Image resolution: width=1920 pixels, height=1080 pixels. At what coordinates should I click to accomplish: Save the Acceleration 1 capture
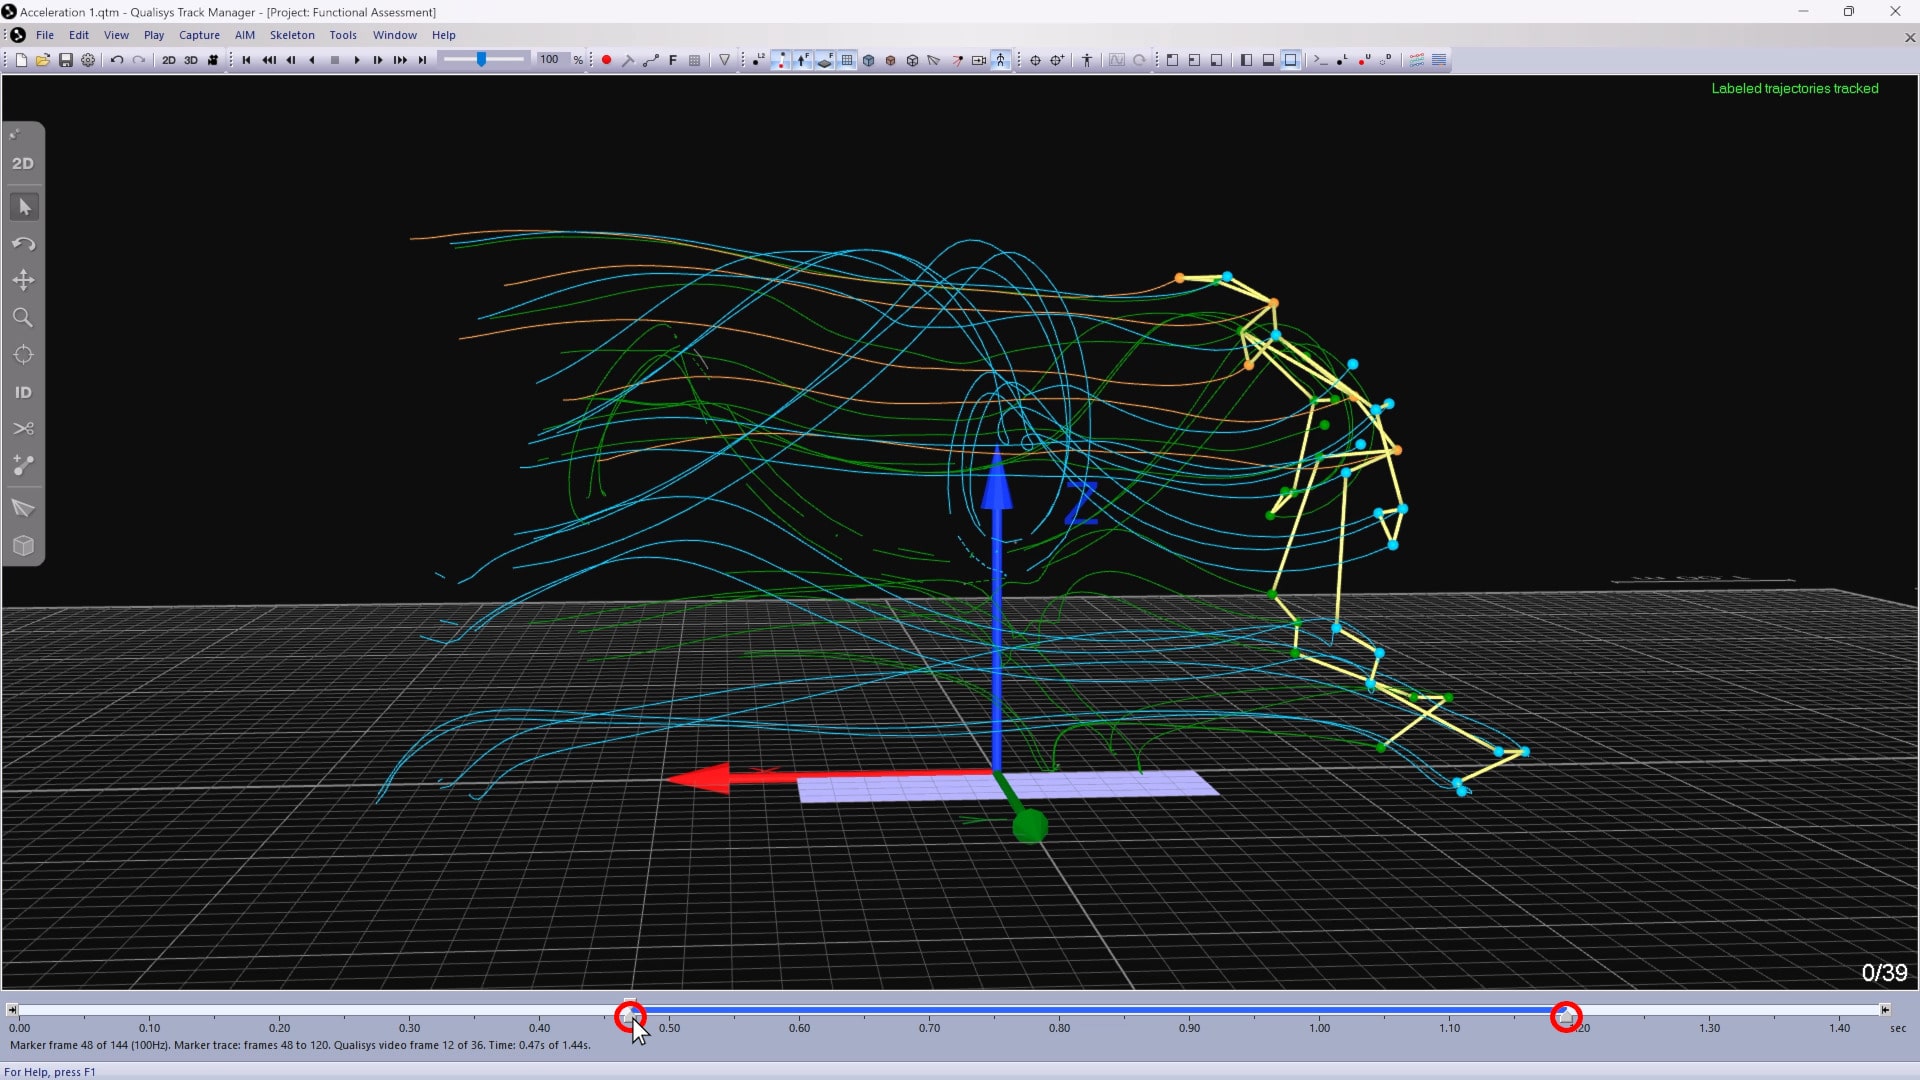coord(66,60)
